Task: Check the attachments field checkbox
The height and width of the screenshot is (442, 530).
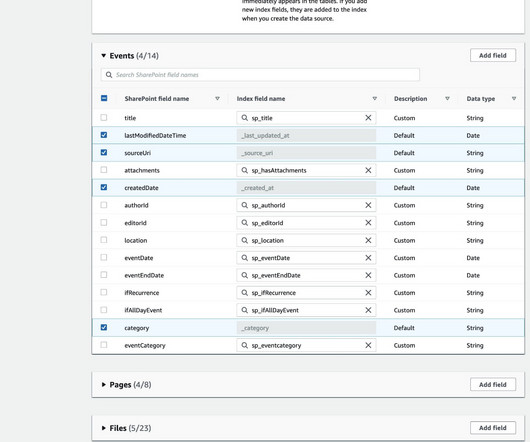Action: click(x=104, y=170)
